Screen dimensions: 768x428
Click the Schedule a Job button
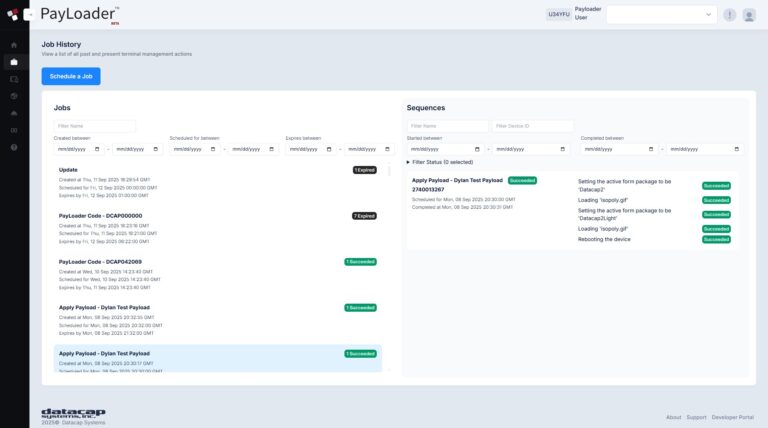pyautogui.click(x=71, y=76)
